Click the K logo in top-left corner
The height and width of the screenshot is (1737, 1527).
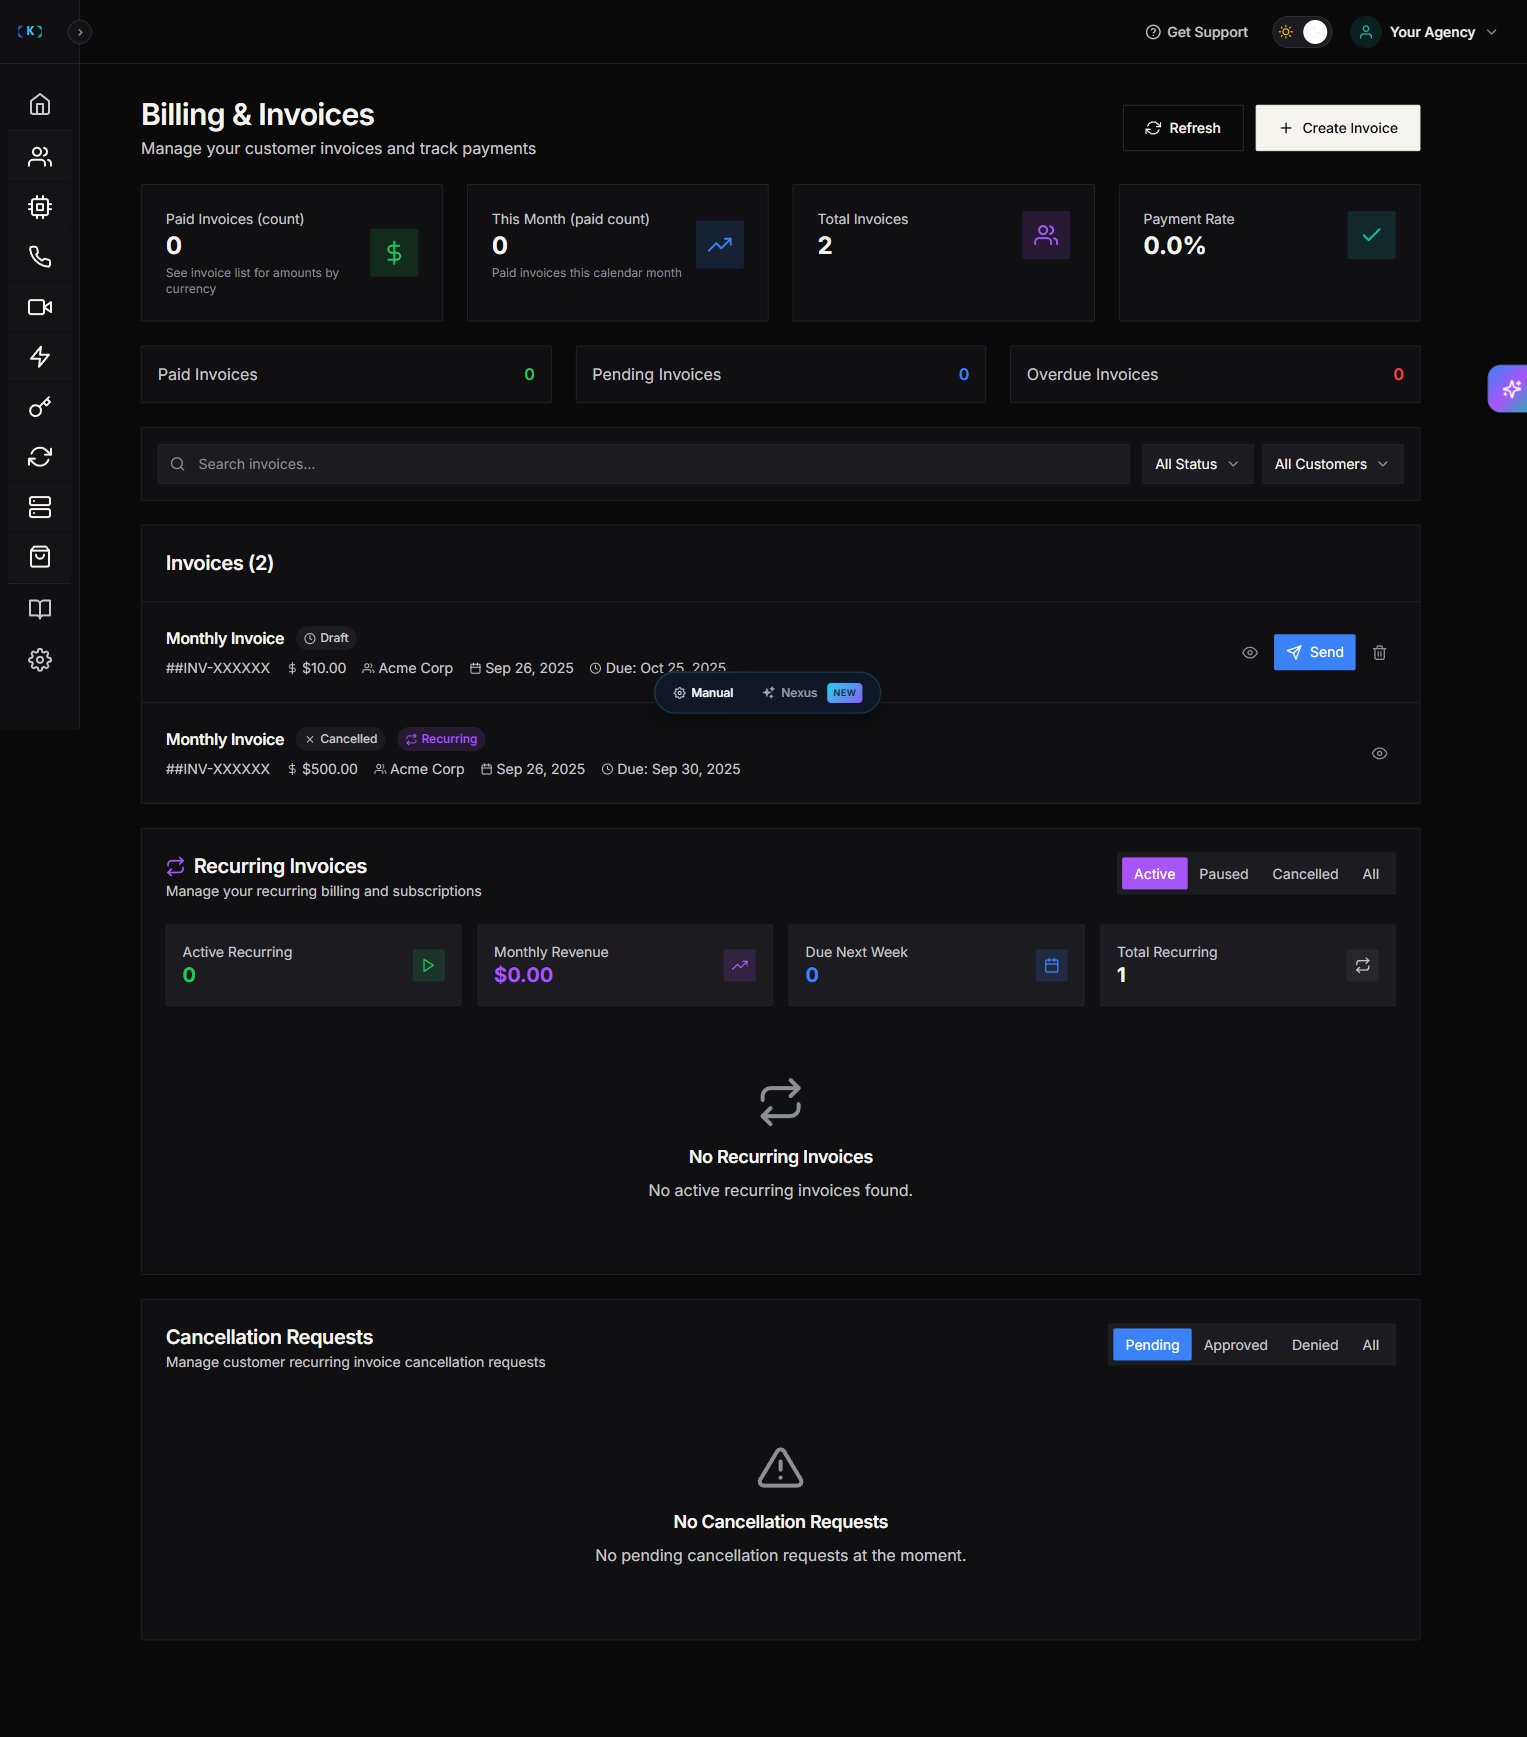[30, 31]
